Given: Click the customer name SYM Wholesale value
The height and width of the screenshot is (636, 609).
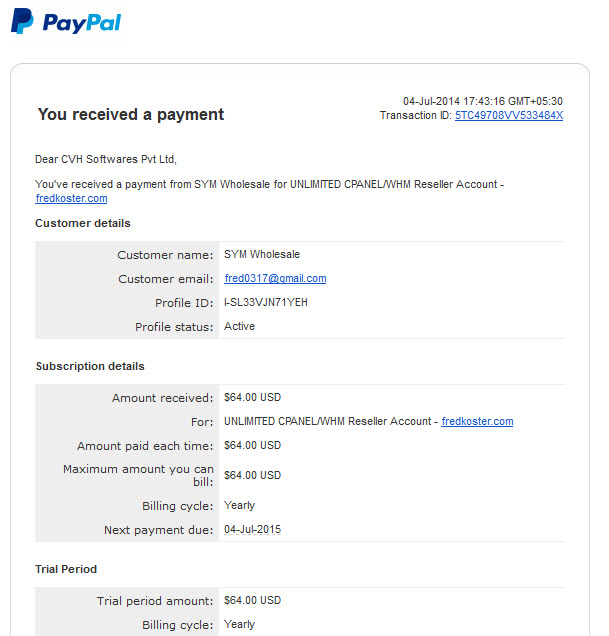Looking at the screenshot, I should (262, 254).
